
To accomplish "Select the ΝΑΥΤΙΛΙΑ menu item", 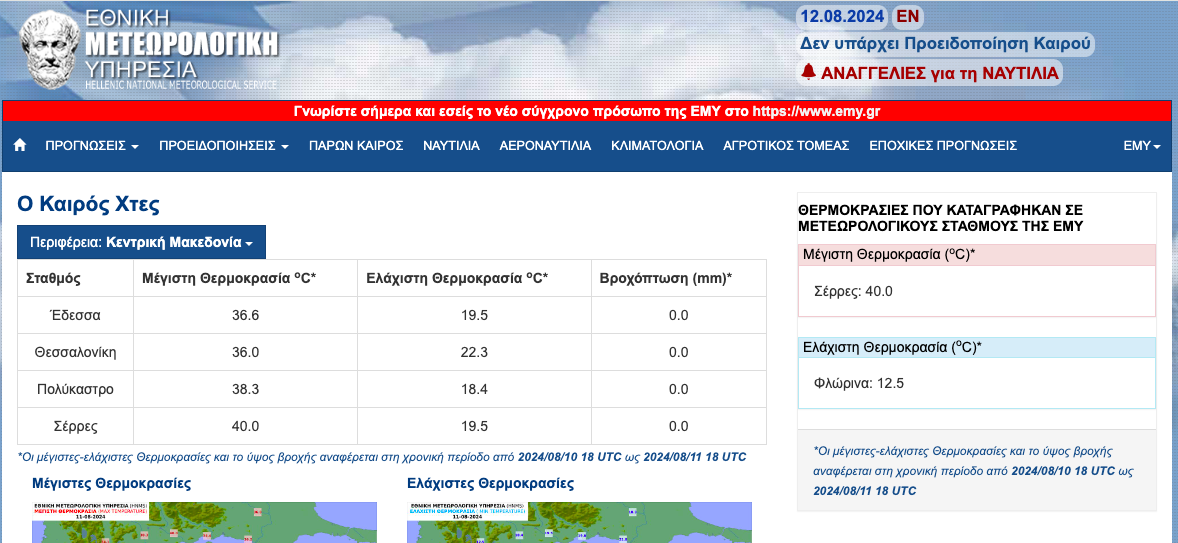I will pos(452,146).
